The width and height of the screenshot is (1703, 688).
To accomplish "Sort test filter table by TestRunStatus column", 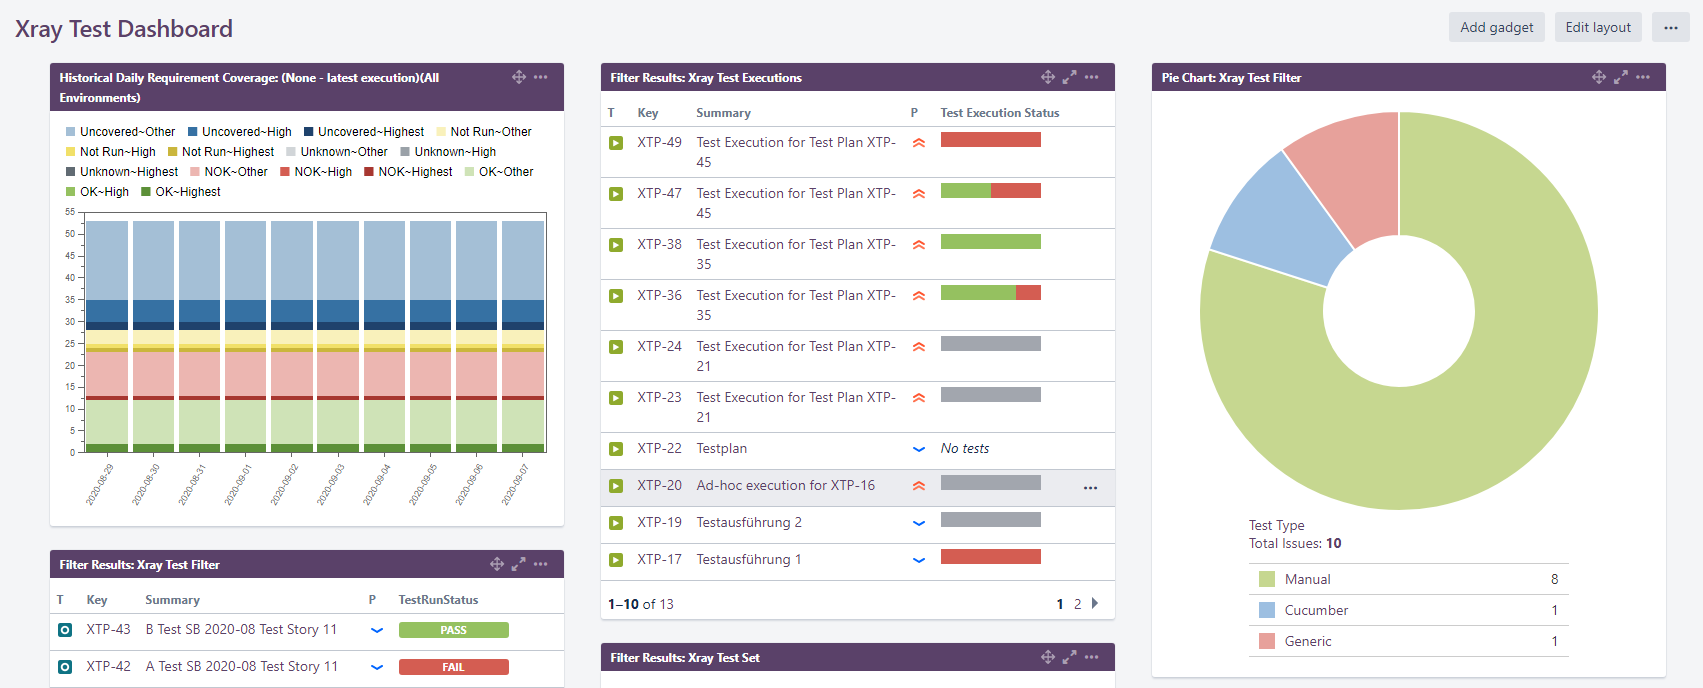I will pos(438,600).
